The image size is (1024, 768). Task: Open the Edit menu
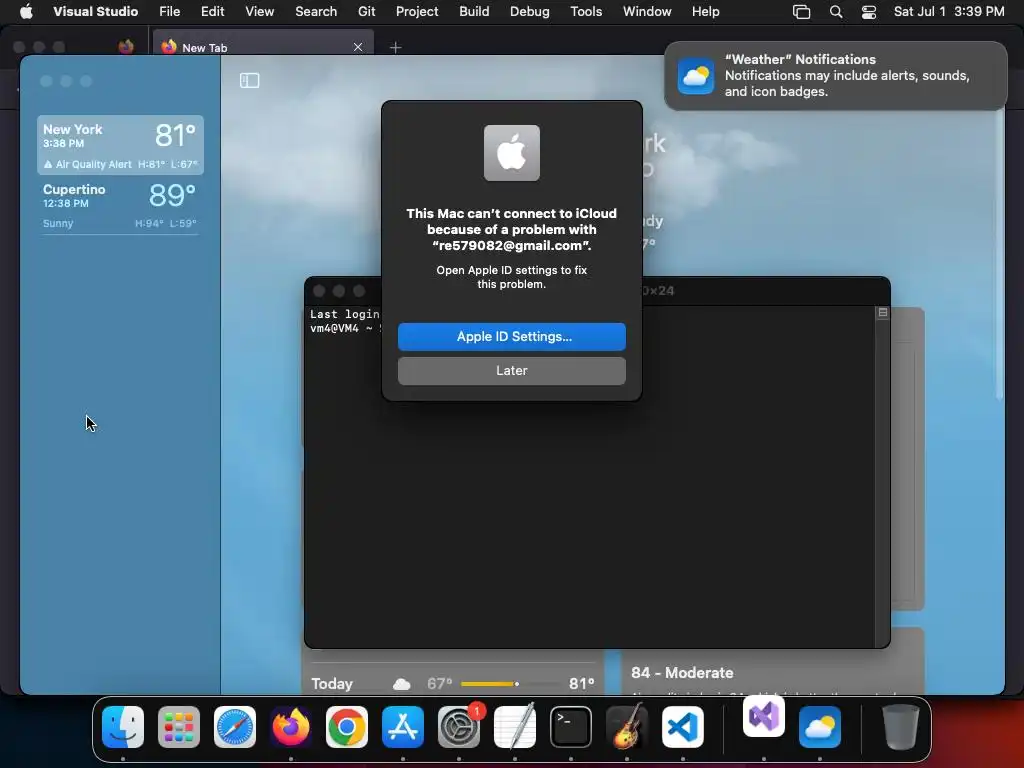(x=212, y=11)
